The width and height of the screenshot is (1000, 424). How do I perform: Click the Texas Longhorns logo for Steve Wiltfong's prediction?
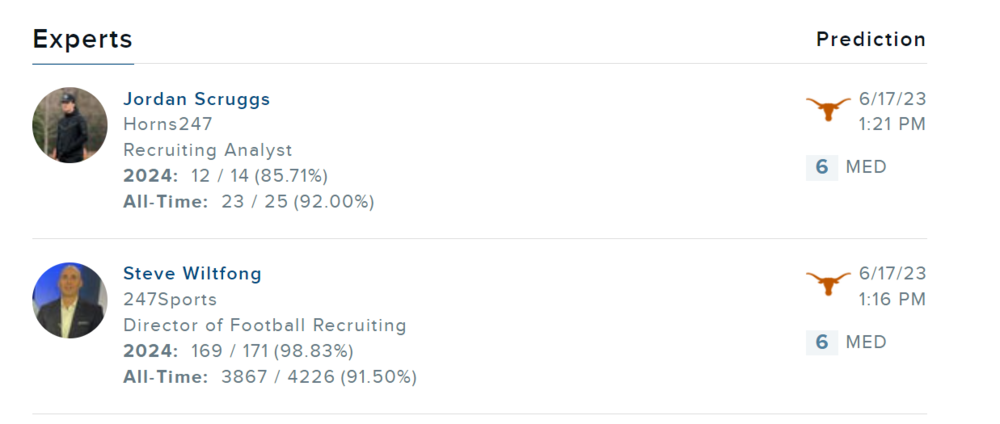click(x=828, y=283)
